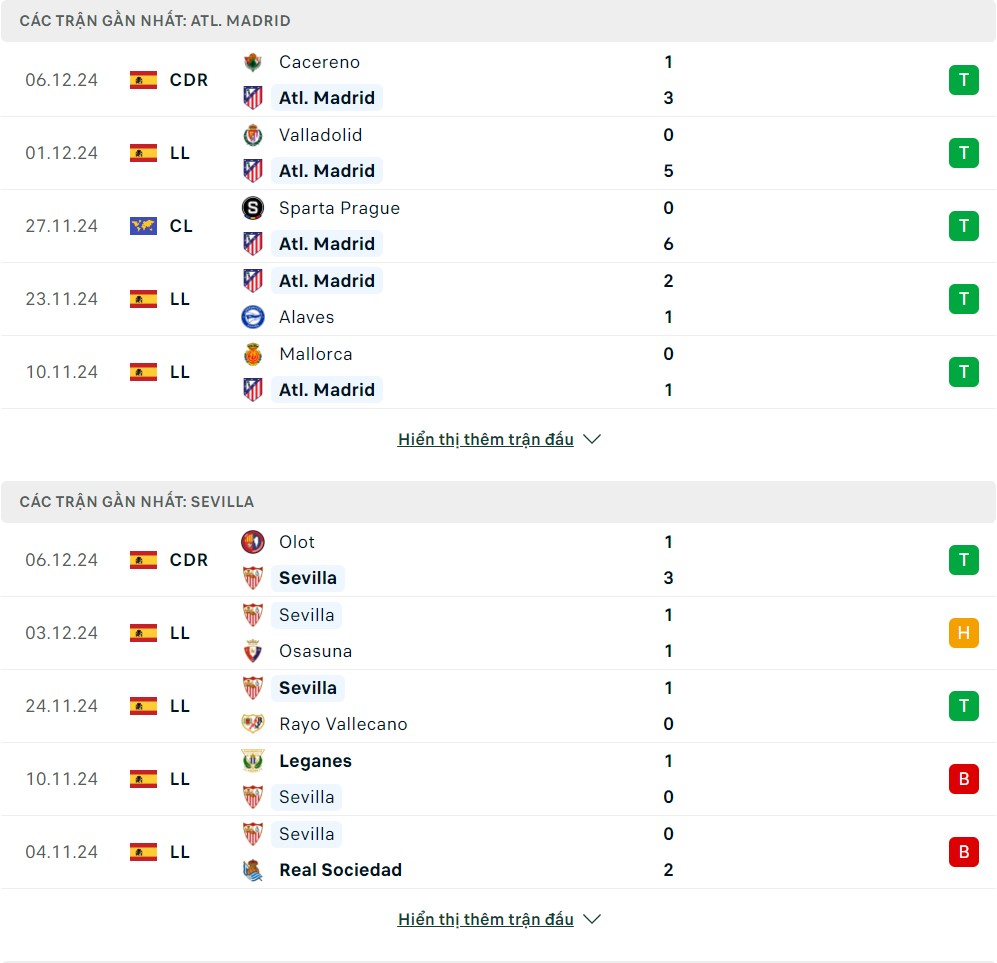Open the Sevilla vs Real Sociedad match row
Image resolution: width=997 pixels, height=963 pixels.
[x=498, y=852]
